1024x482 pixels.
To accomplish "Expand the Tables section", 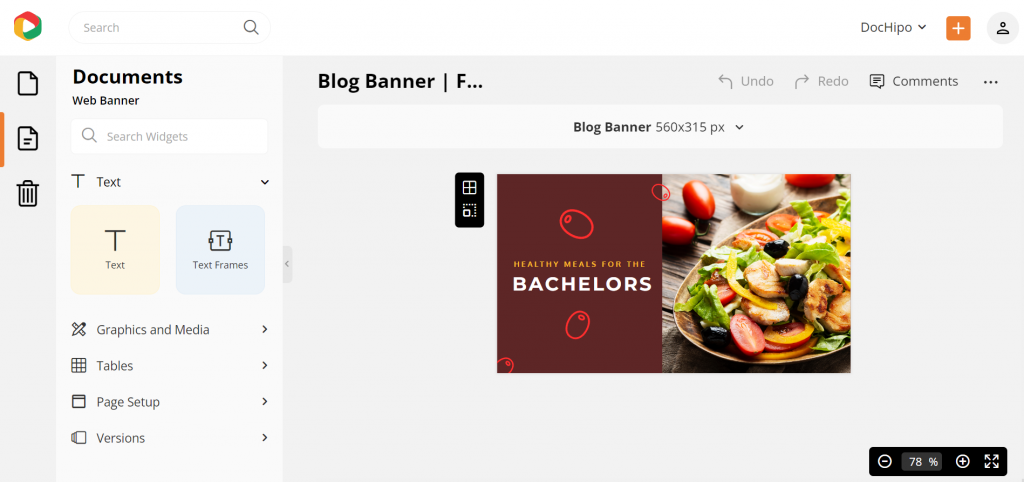I will pyautogui.click(x=170, y=366).
